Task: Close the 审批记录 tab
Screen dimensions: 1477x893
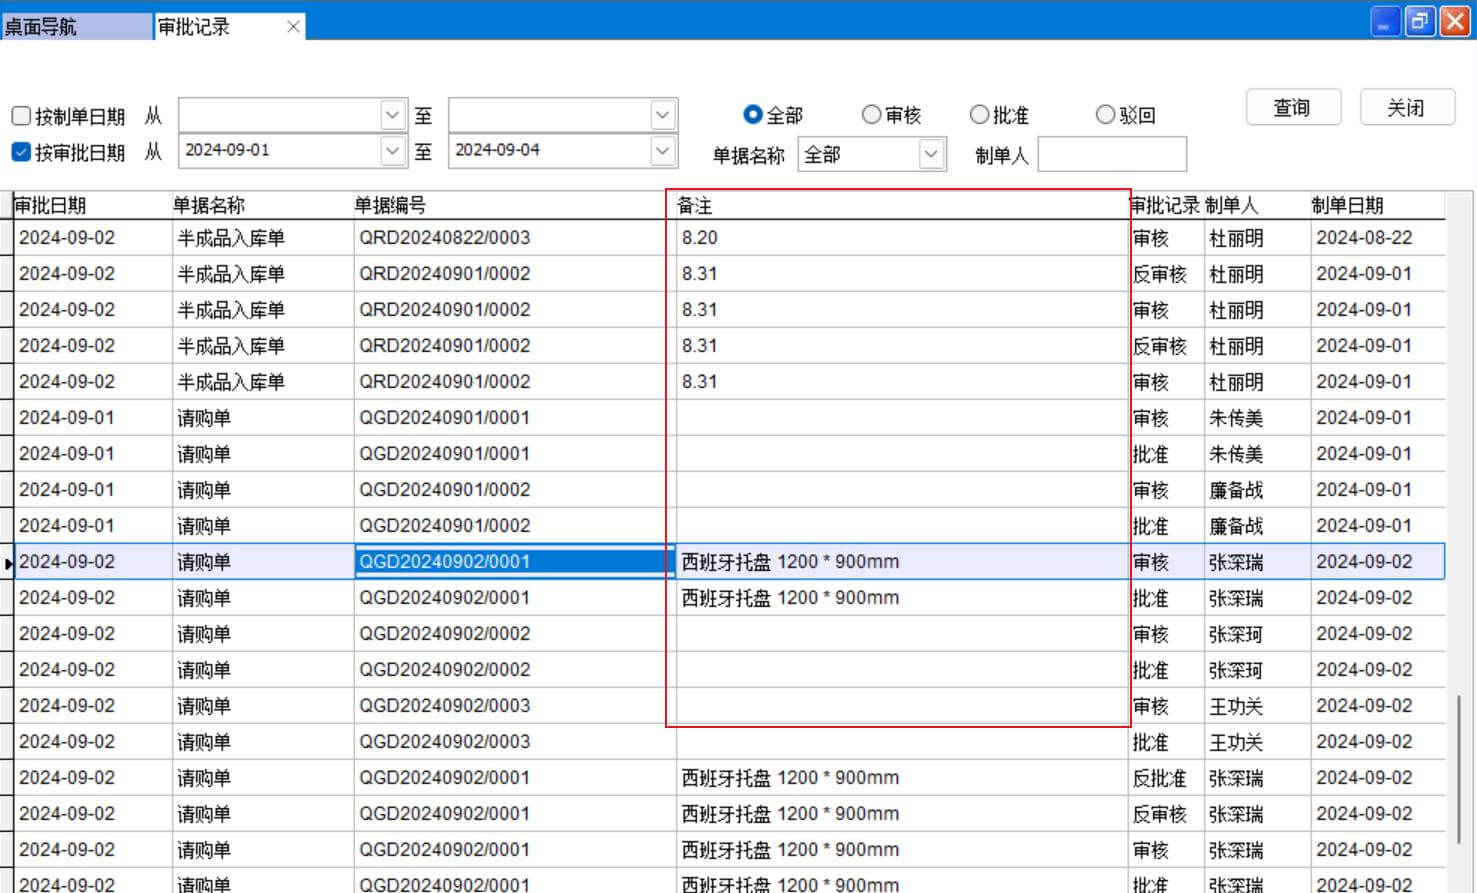Action: 293,27
